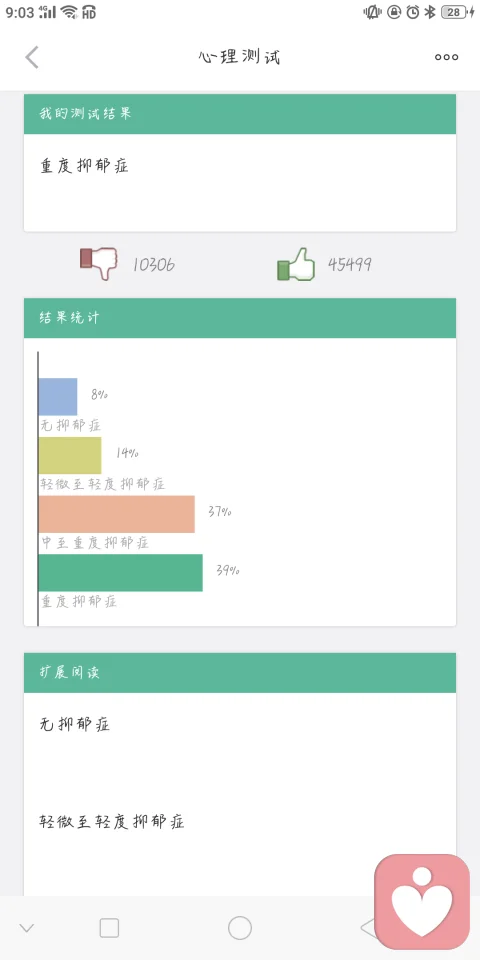480x960 pixels.
Task: Tap the circle home navigation icon
Action: coord(240,928)
